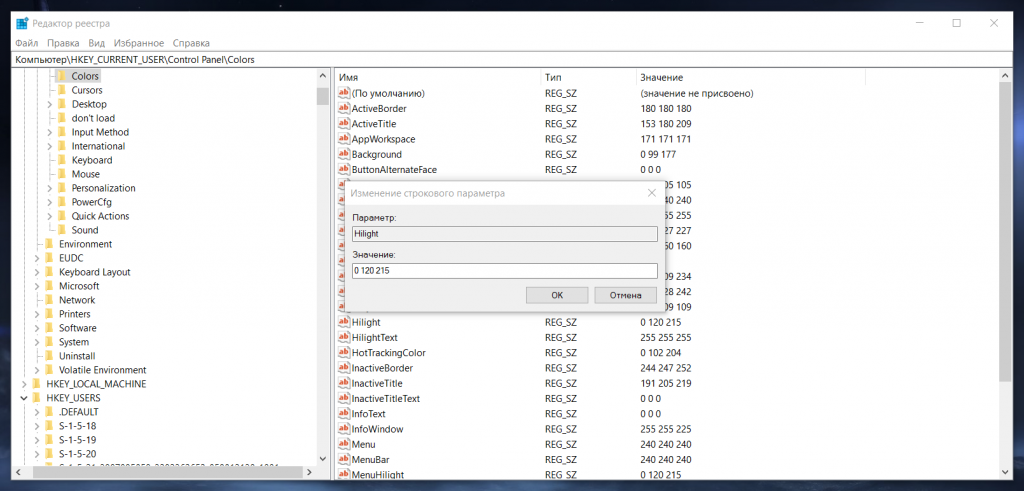Click the Environment folder icon
Image resolution: width=1024 pixels, height=491 pixels.
coord(49,244)
